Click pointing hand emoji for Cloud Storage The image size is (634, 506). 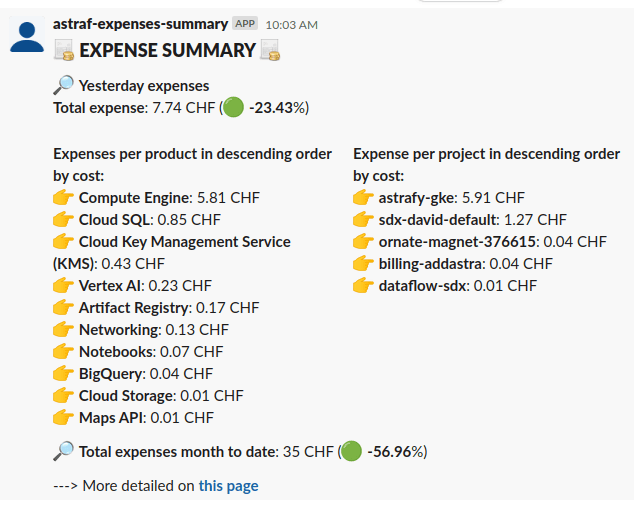63,396
